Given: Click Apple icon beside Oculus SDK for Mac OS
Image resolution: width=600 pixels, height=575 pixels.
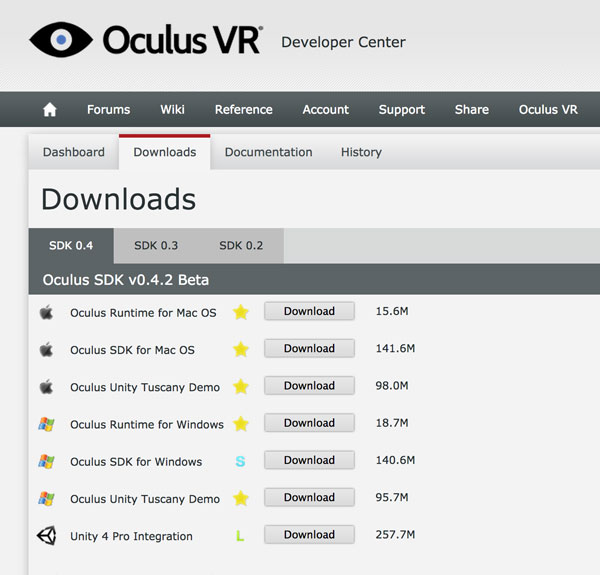Looking at the screenshot, I should [46, 349].
